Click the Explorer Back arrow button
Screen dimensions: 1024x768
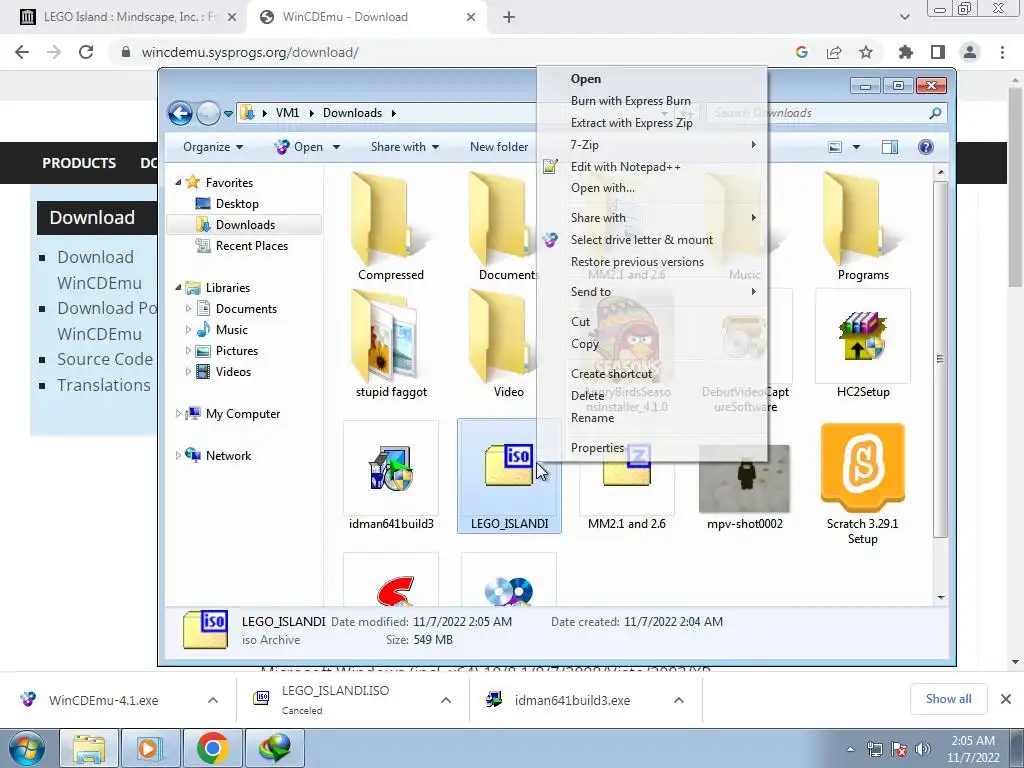coord(180,114)
